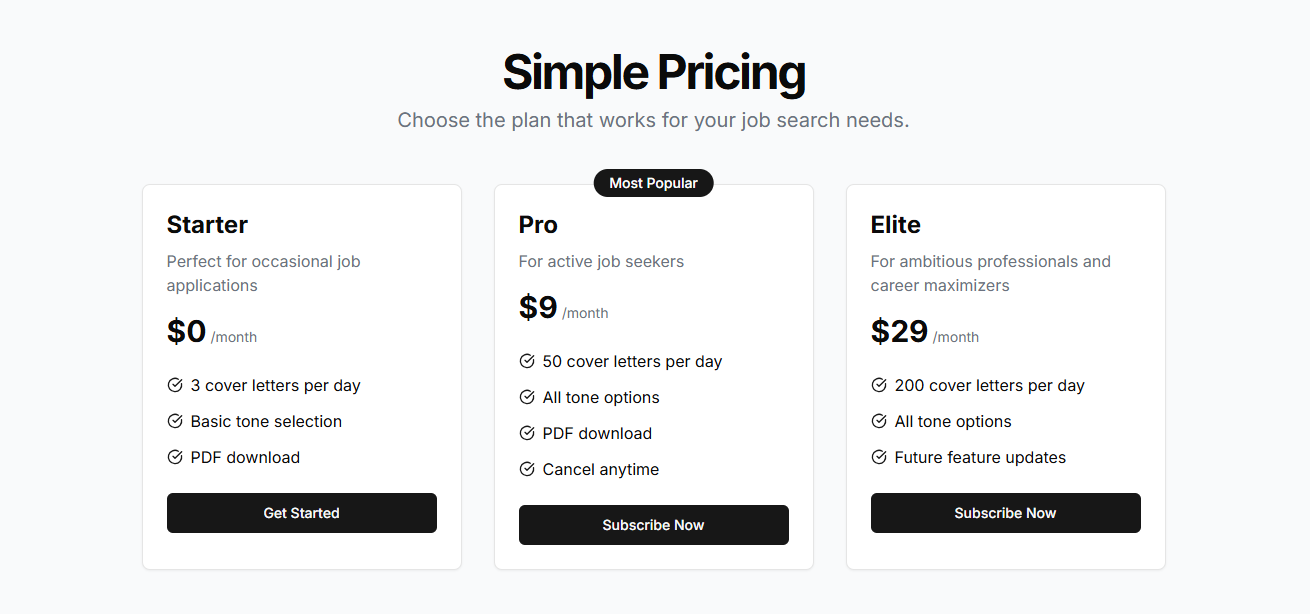Click checkmark icon beside Pro All tone options

[x=527, y=397]
